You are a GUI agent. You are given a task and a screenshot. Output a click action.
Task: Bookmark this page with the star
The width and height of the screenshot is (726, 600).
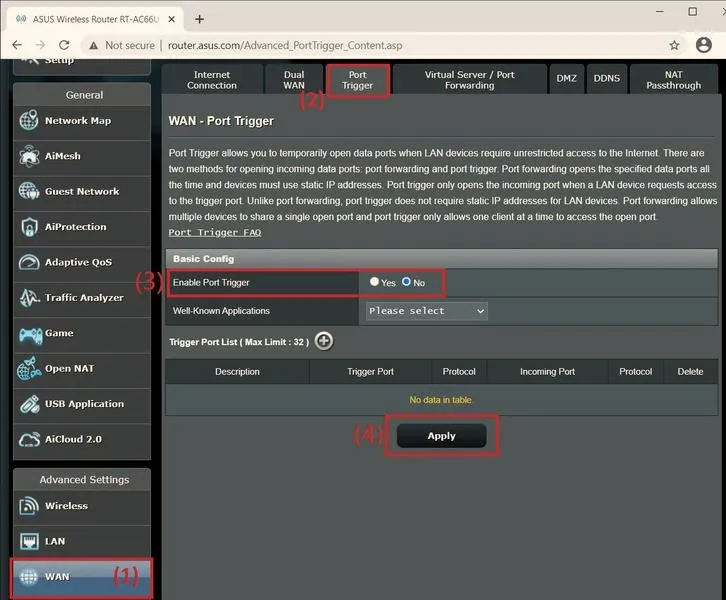674,45
